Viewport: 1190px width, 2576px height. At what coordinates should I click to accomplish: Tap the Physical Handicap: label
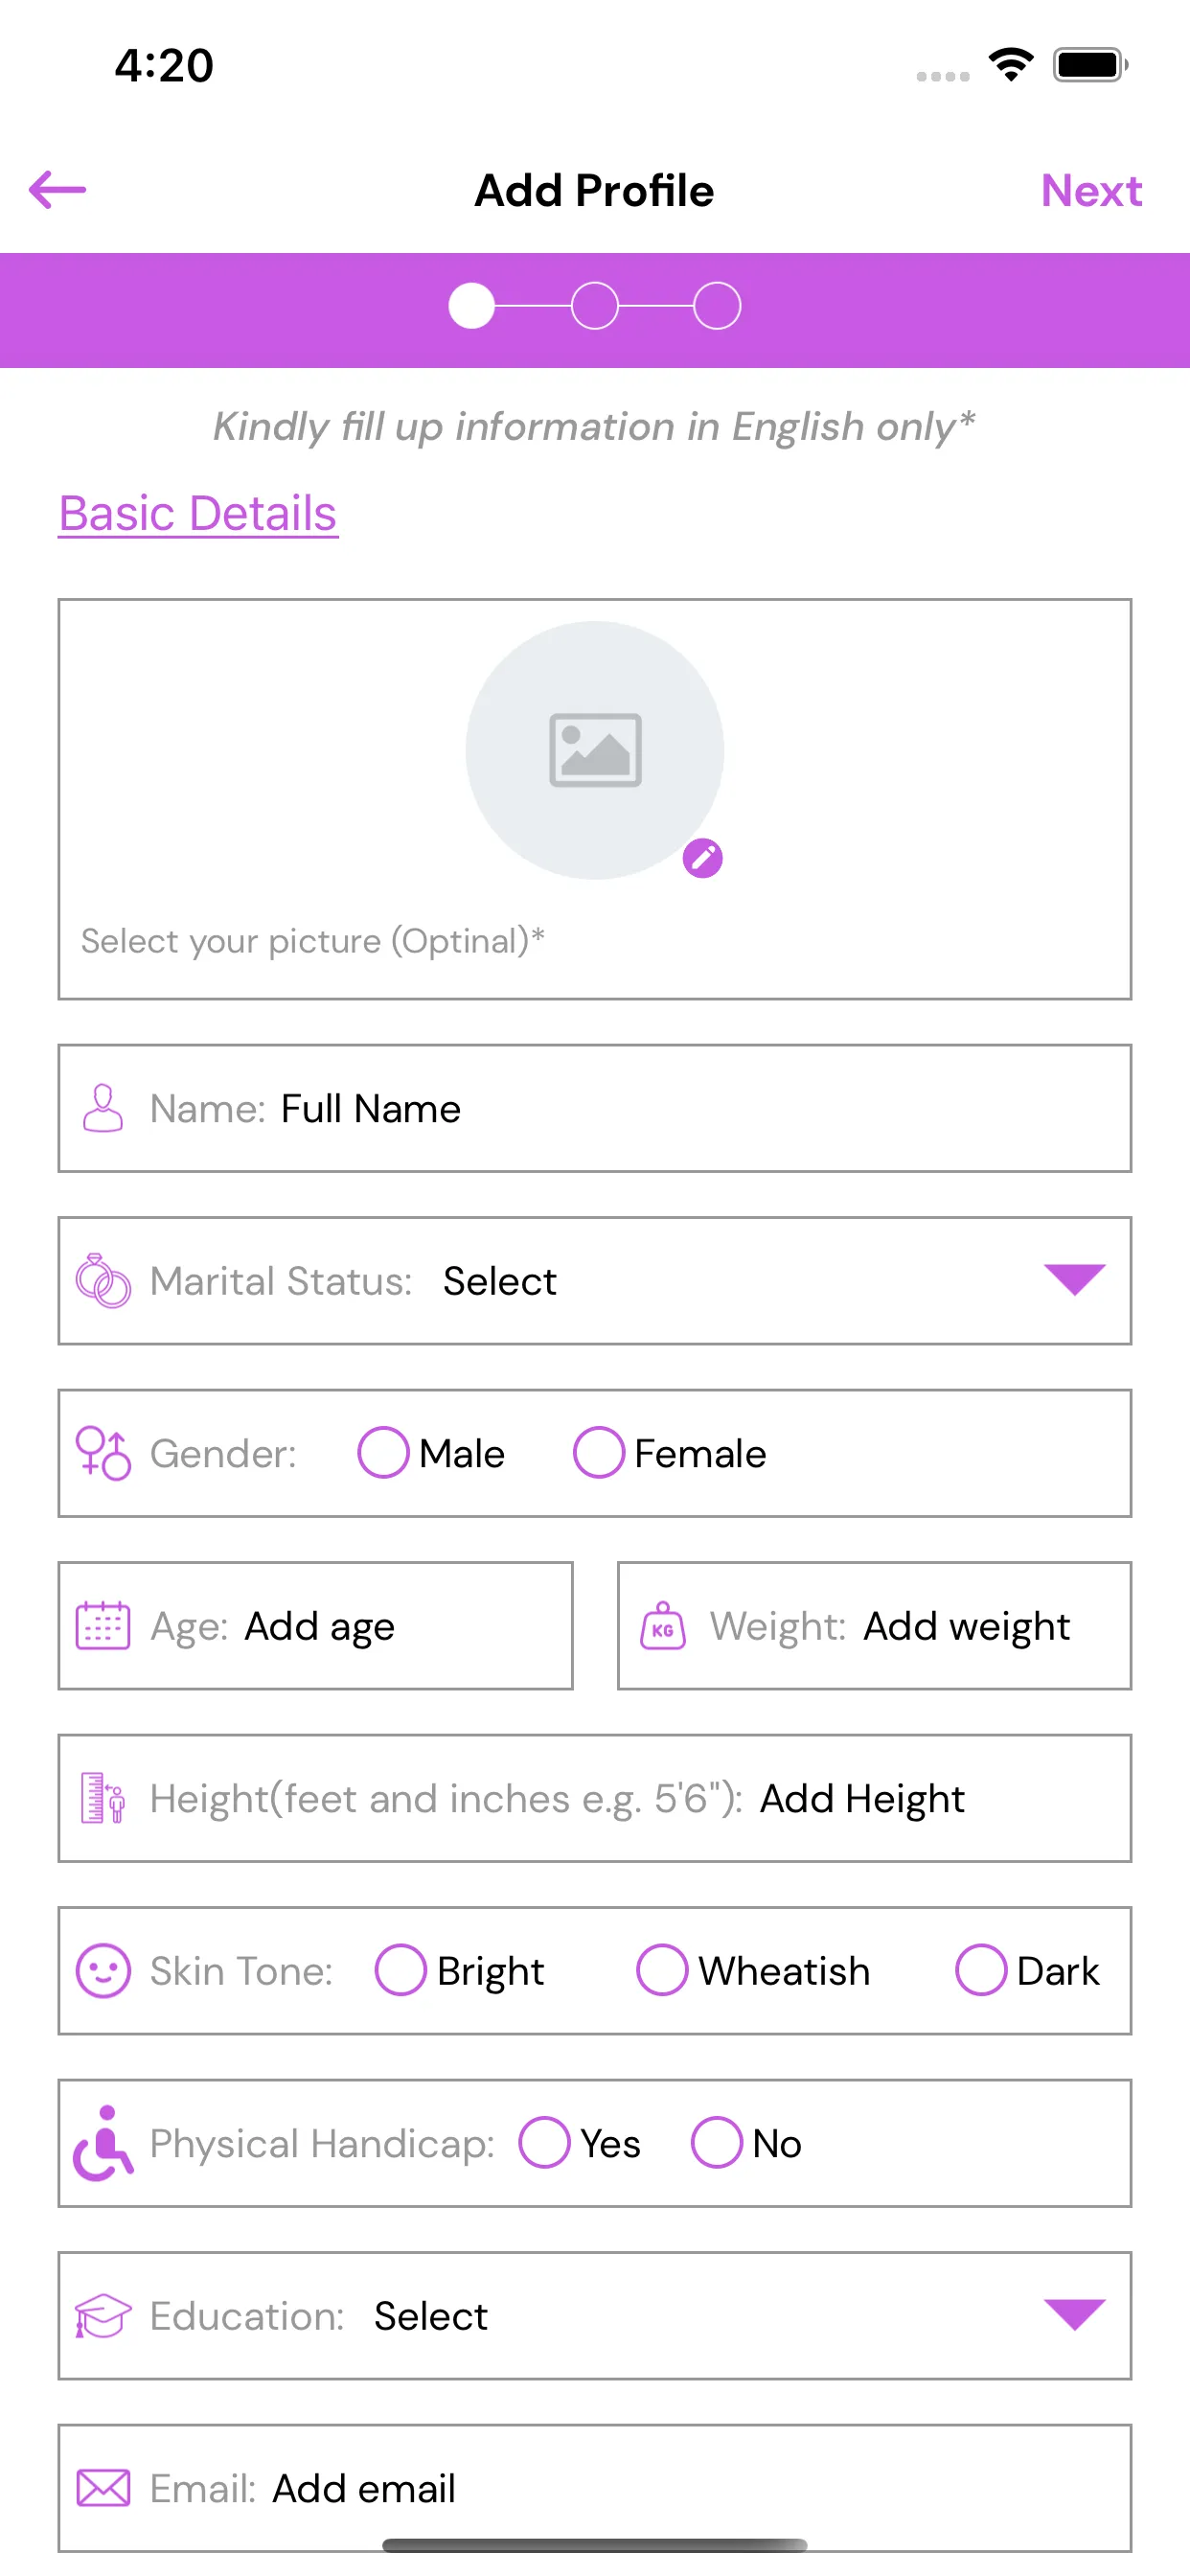tap(322, 2143)
